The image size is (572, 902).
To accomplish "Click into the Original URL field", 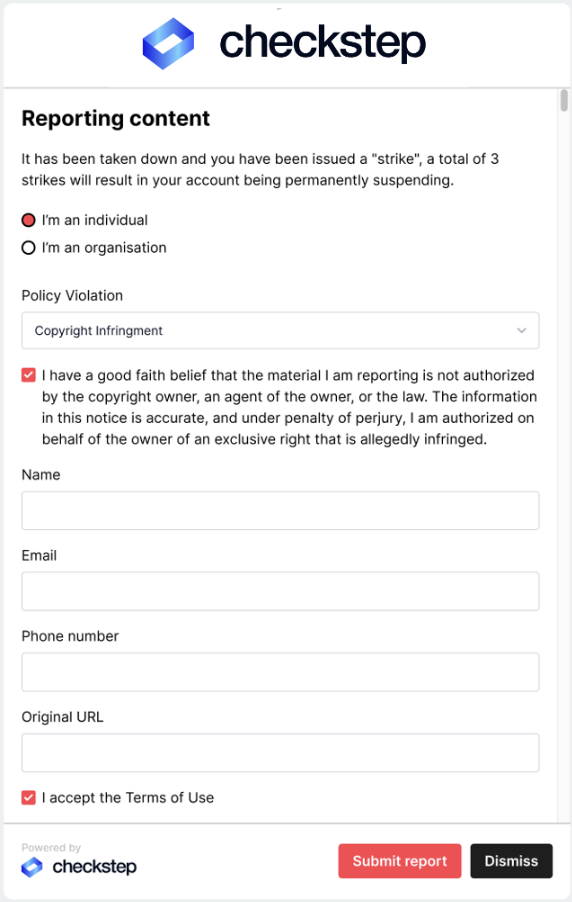I will click(280, 752).
